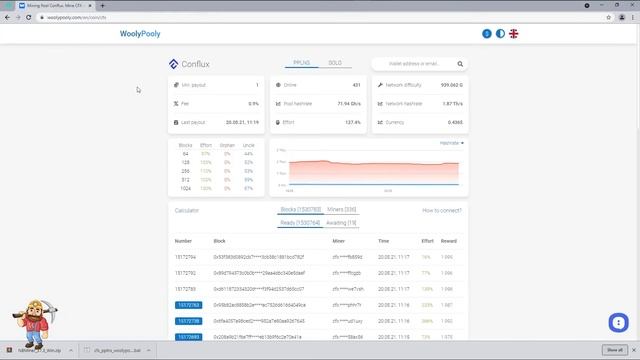Click the Fee percent icon
This screenshot has height=360, width=640.
[176, 104]
